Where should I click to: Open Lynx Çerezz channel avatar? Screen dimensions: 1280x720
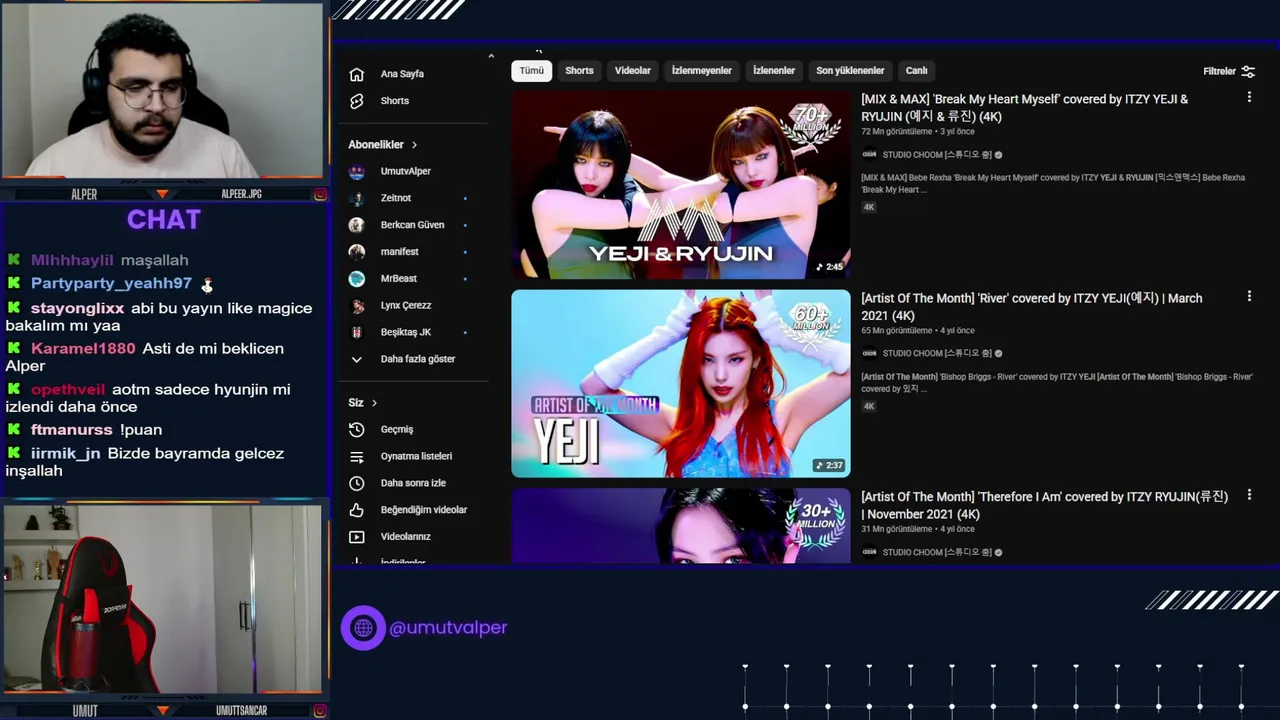coord(356,305)
